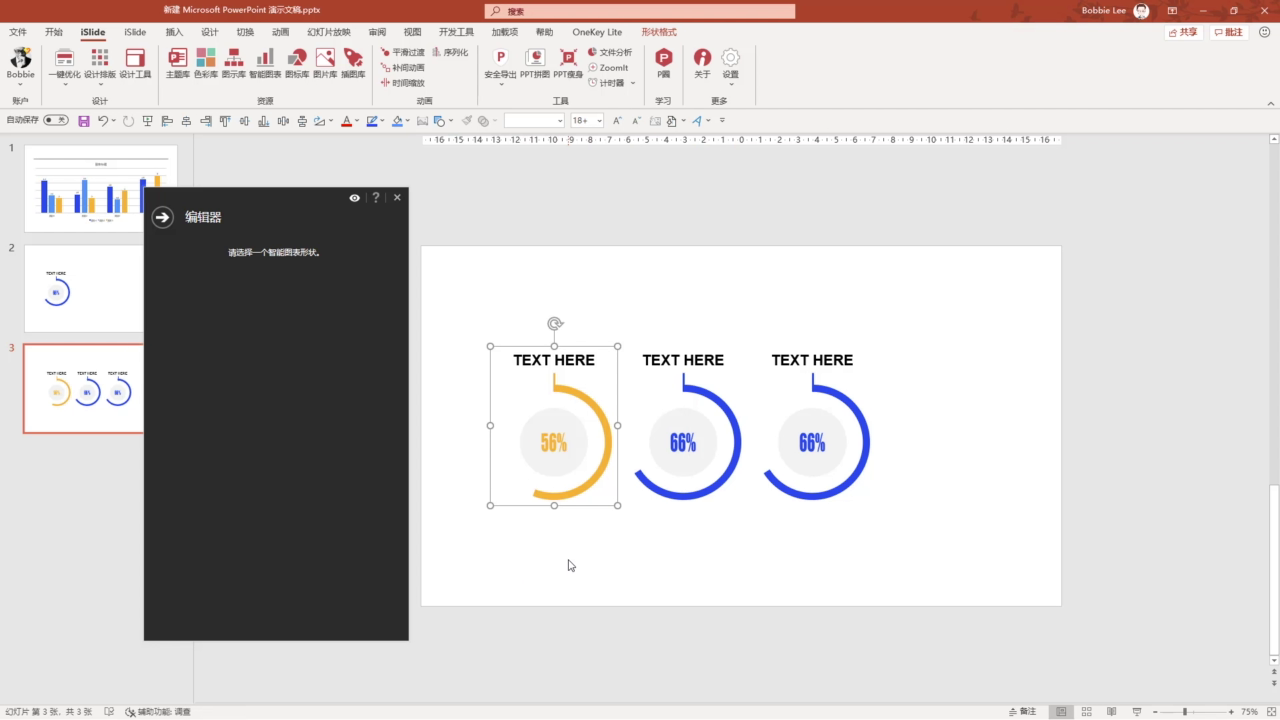Expand the 设计排版 dropdown
The image size is (1280, 720).
tap(100, 84)
